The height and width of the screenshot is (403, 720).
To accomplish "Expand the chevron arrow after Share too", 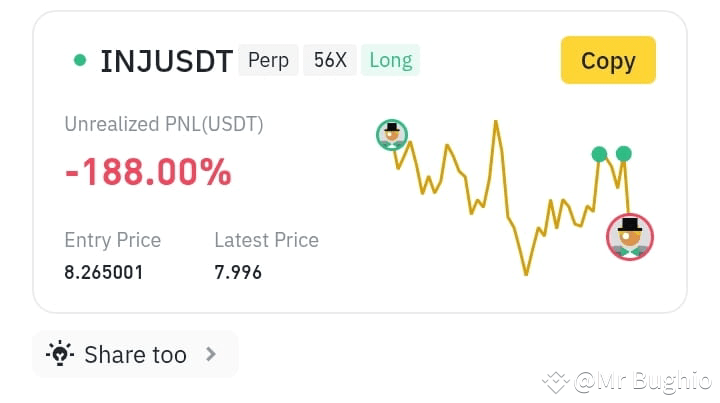I will click(x=211, y=354).
